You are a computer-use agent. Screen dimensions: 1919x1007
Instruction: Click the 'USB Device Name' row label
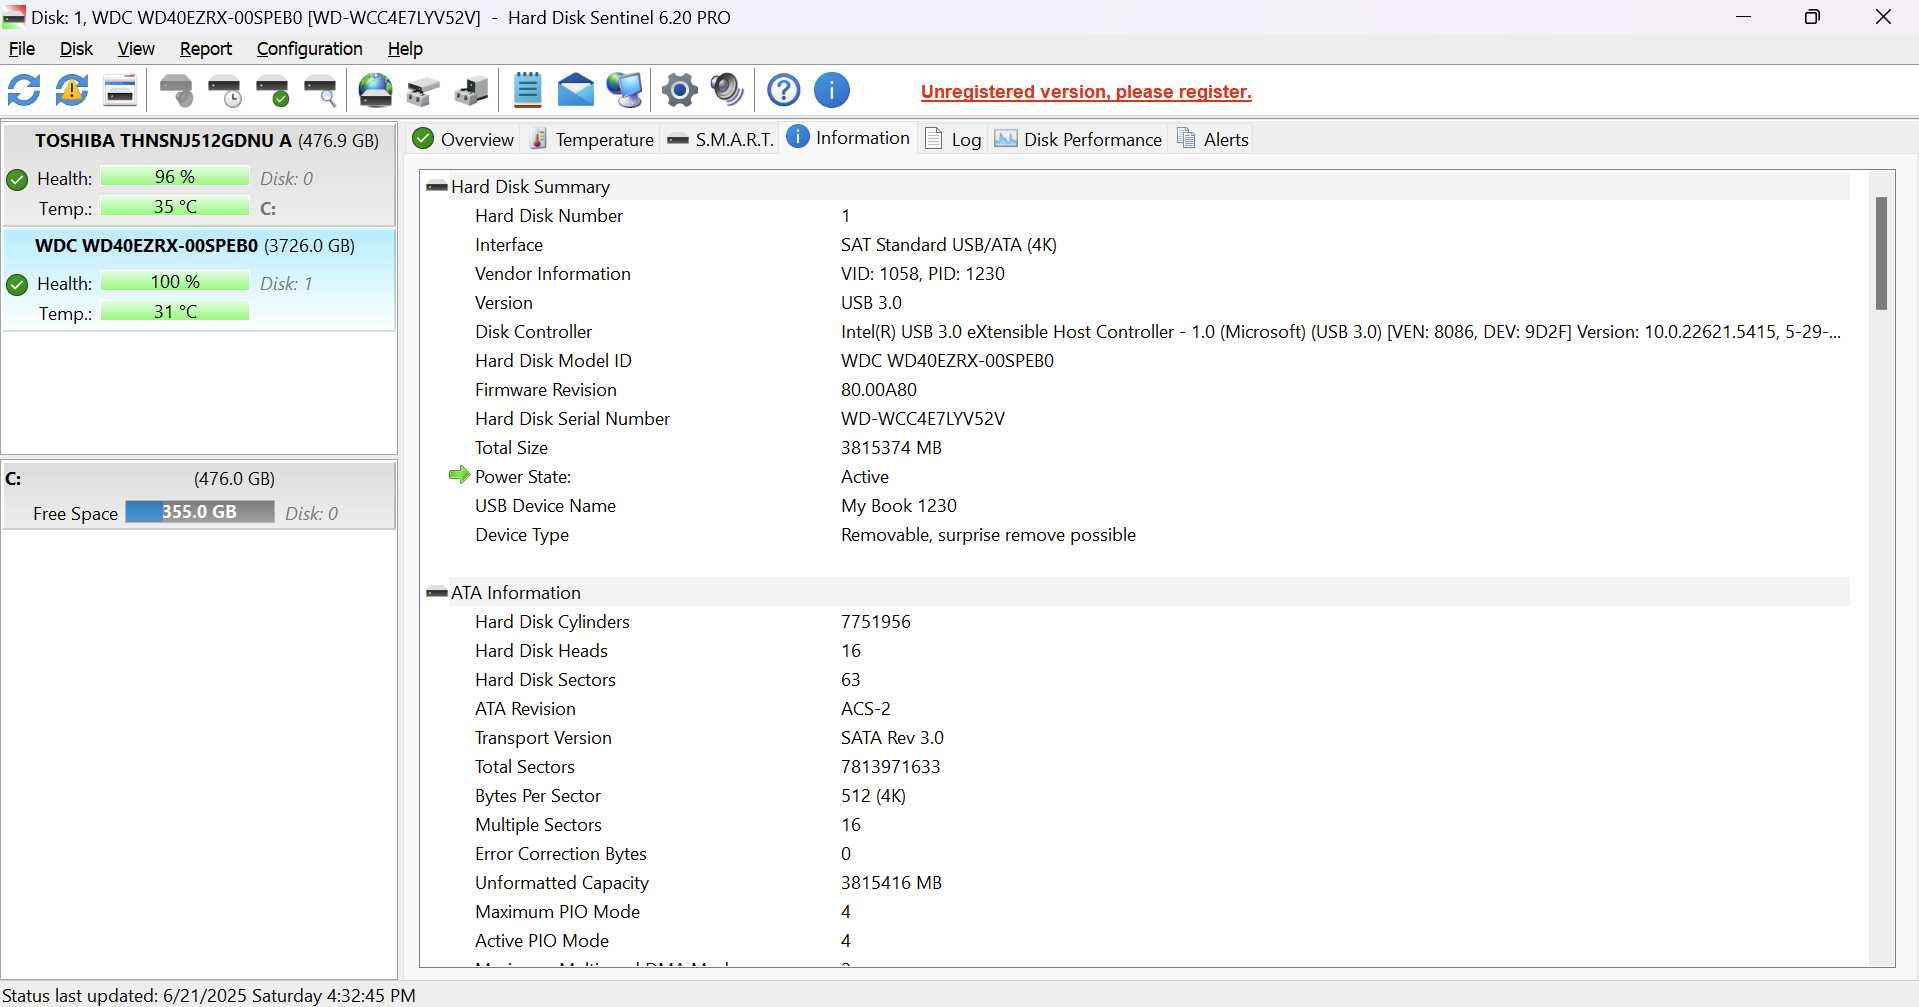[545, 506]
